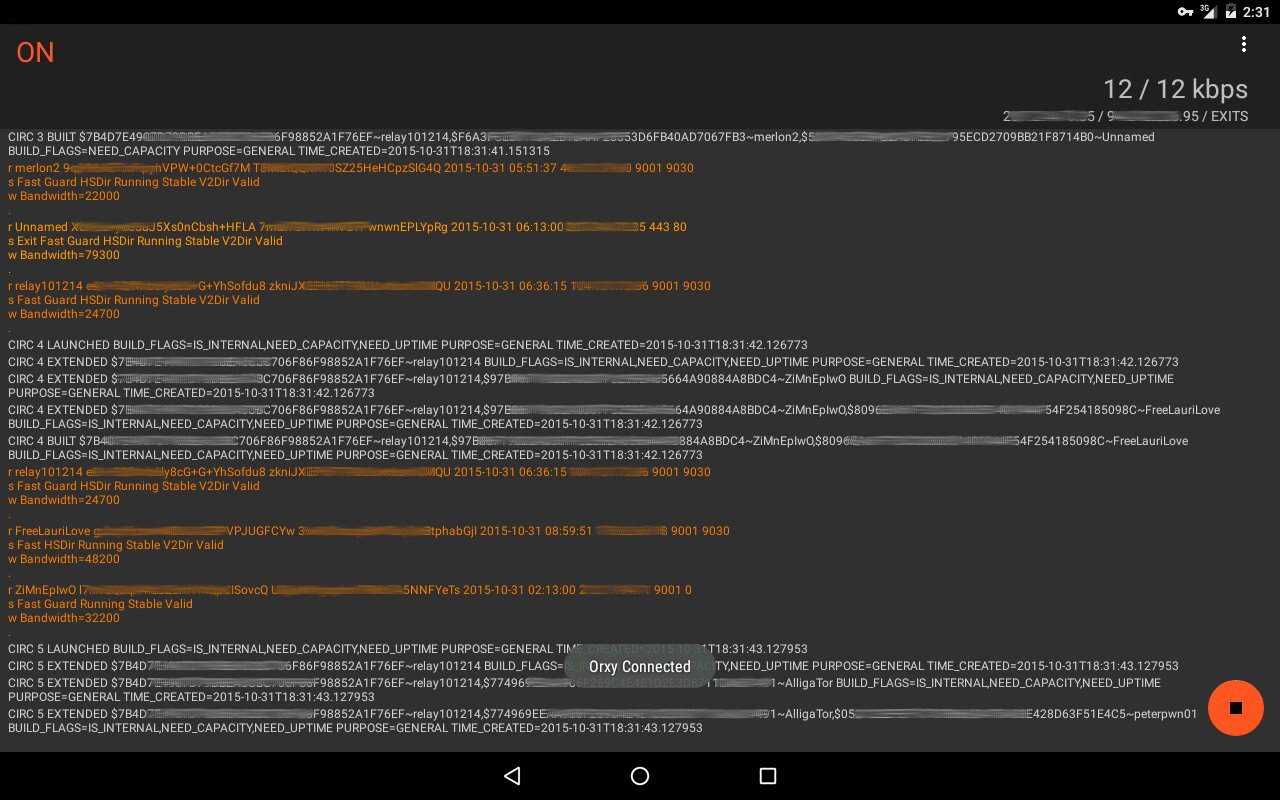
Task: Select the r ZiMnEpIwO relay line
Action: pyautogui.click(x=350, y=590)
